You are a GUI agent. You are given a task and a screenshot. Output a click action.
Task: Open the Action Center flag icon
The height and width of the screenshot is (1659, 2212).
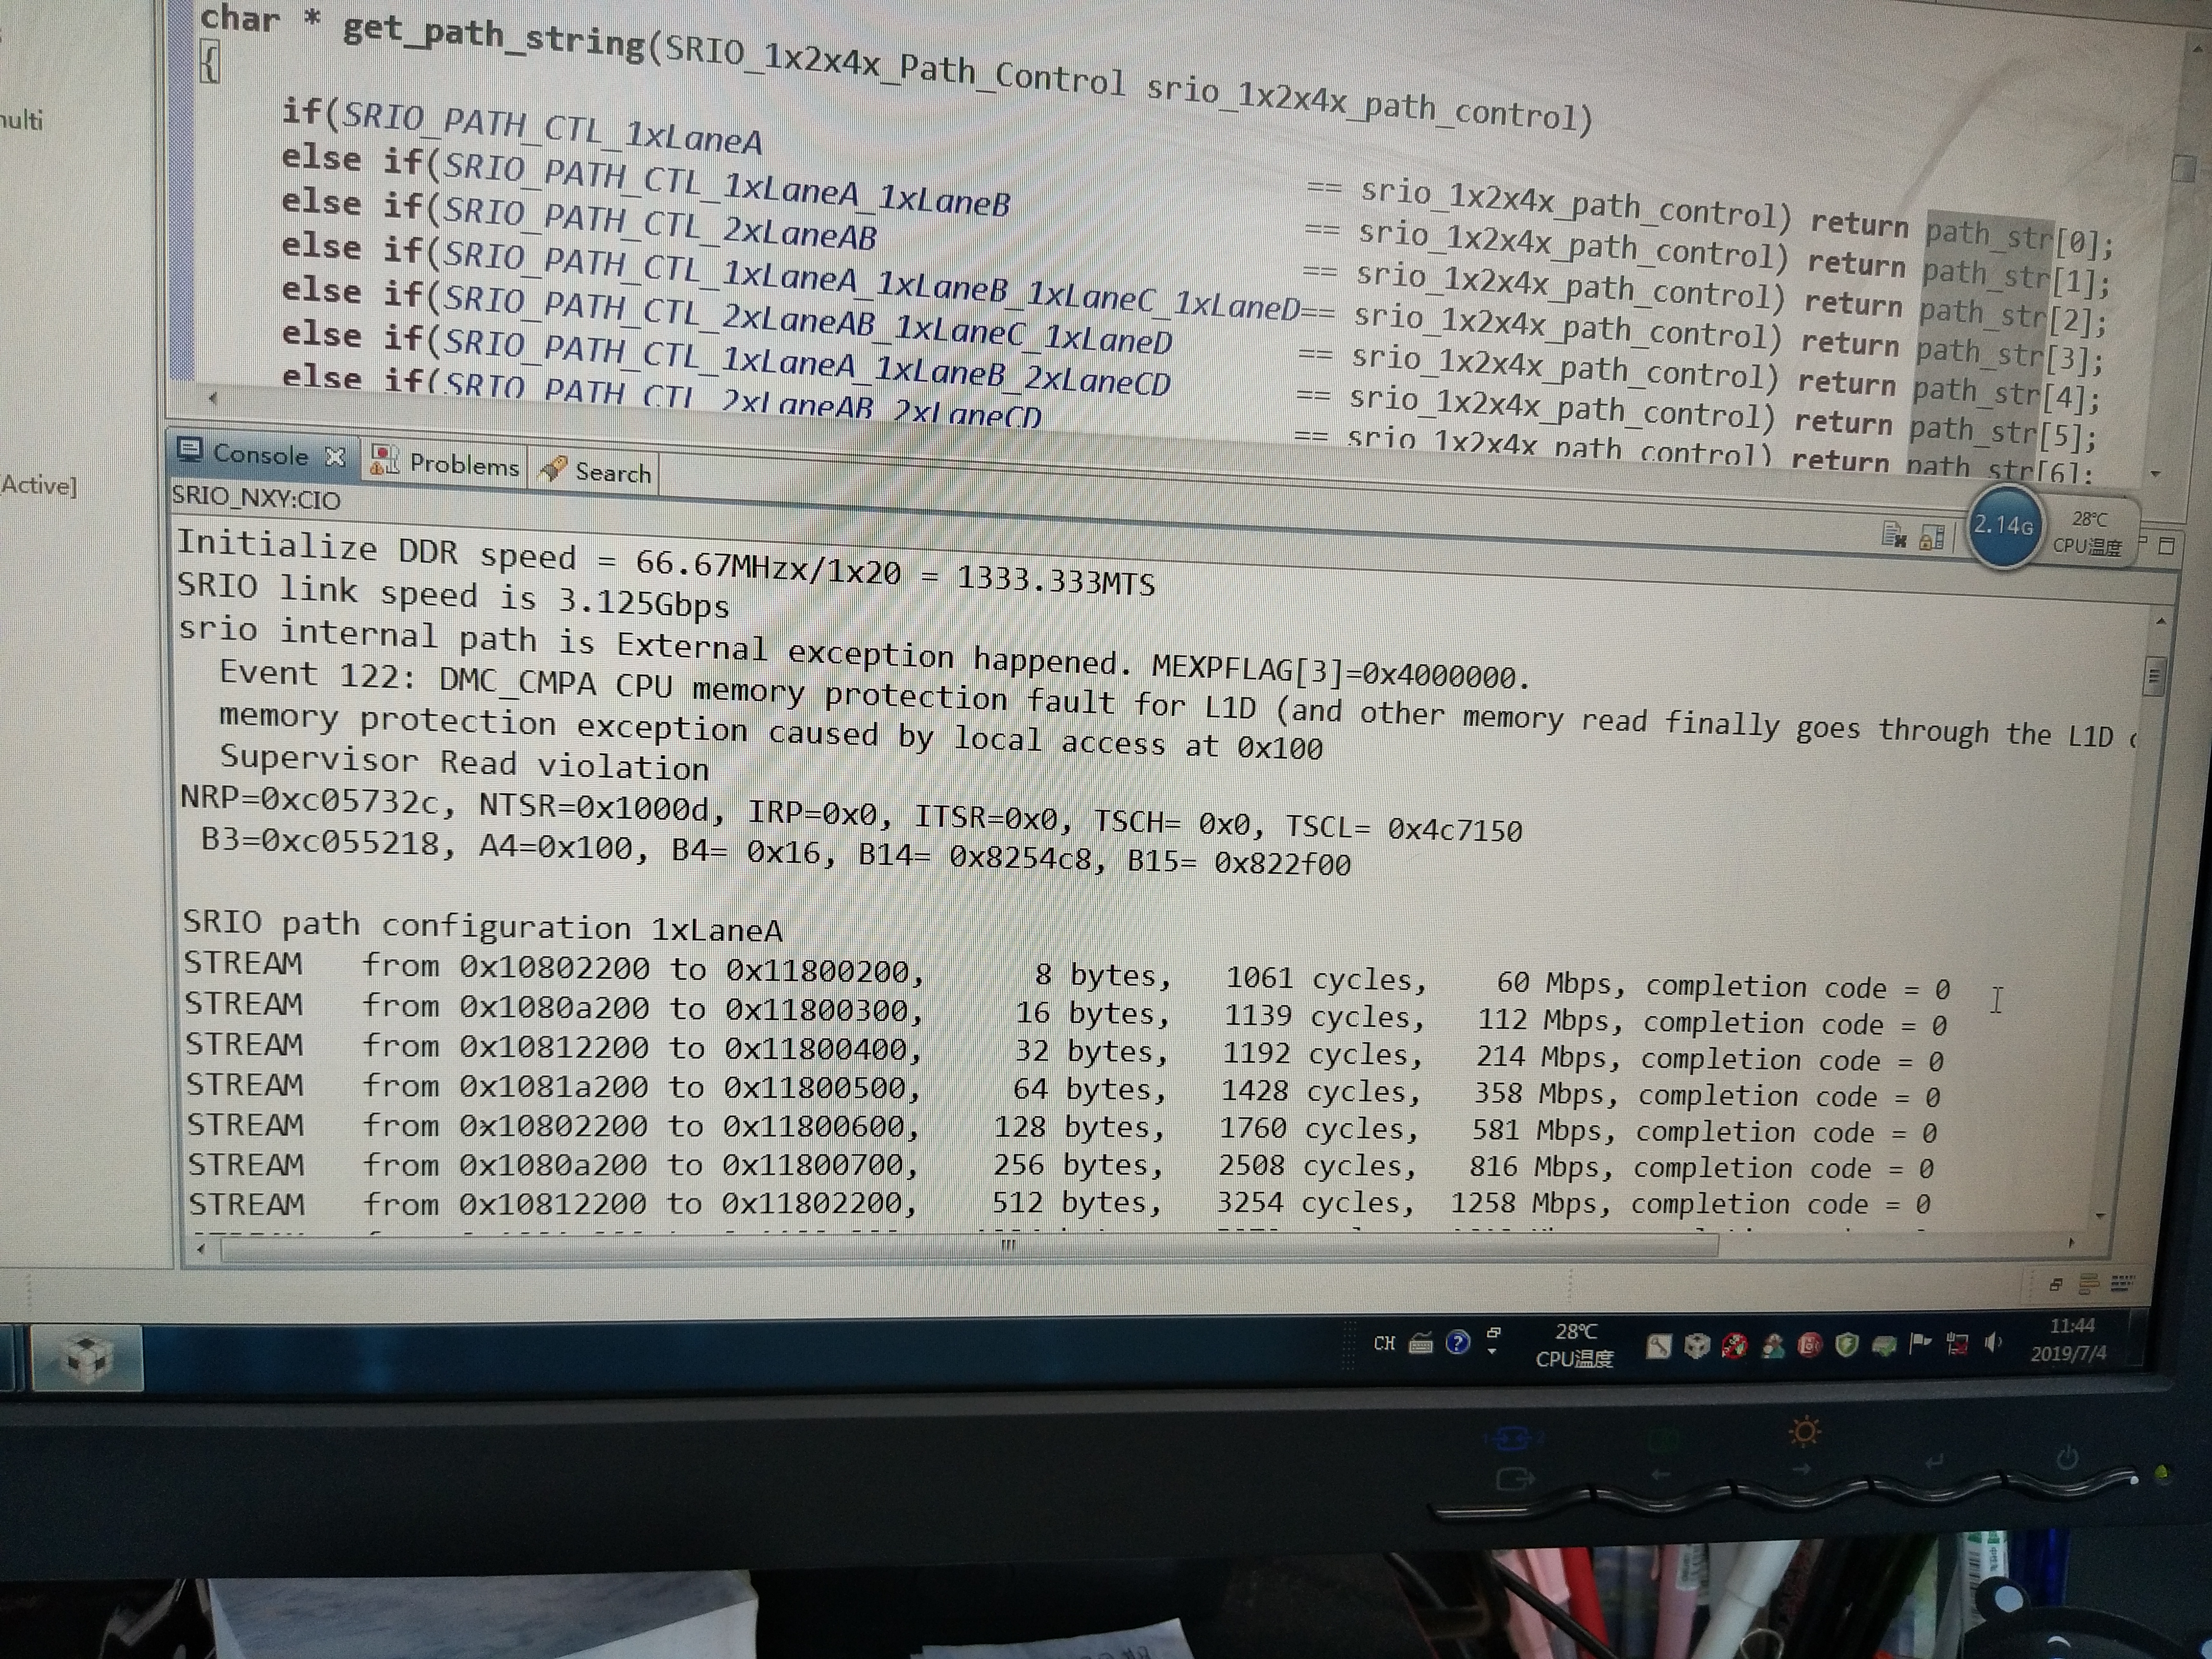tap(1919, 1344)
